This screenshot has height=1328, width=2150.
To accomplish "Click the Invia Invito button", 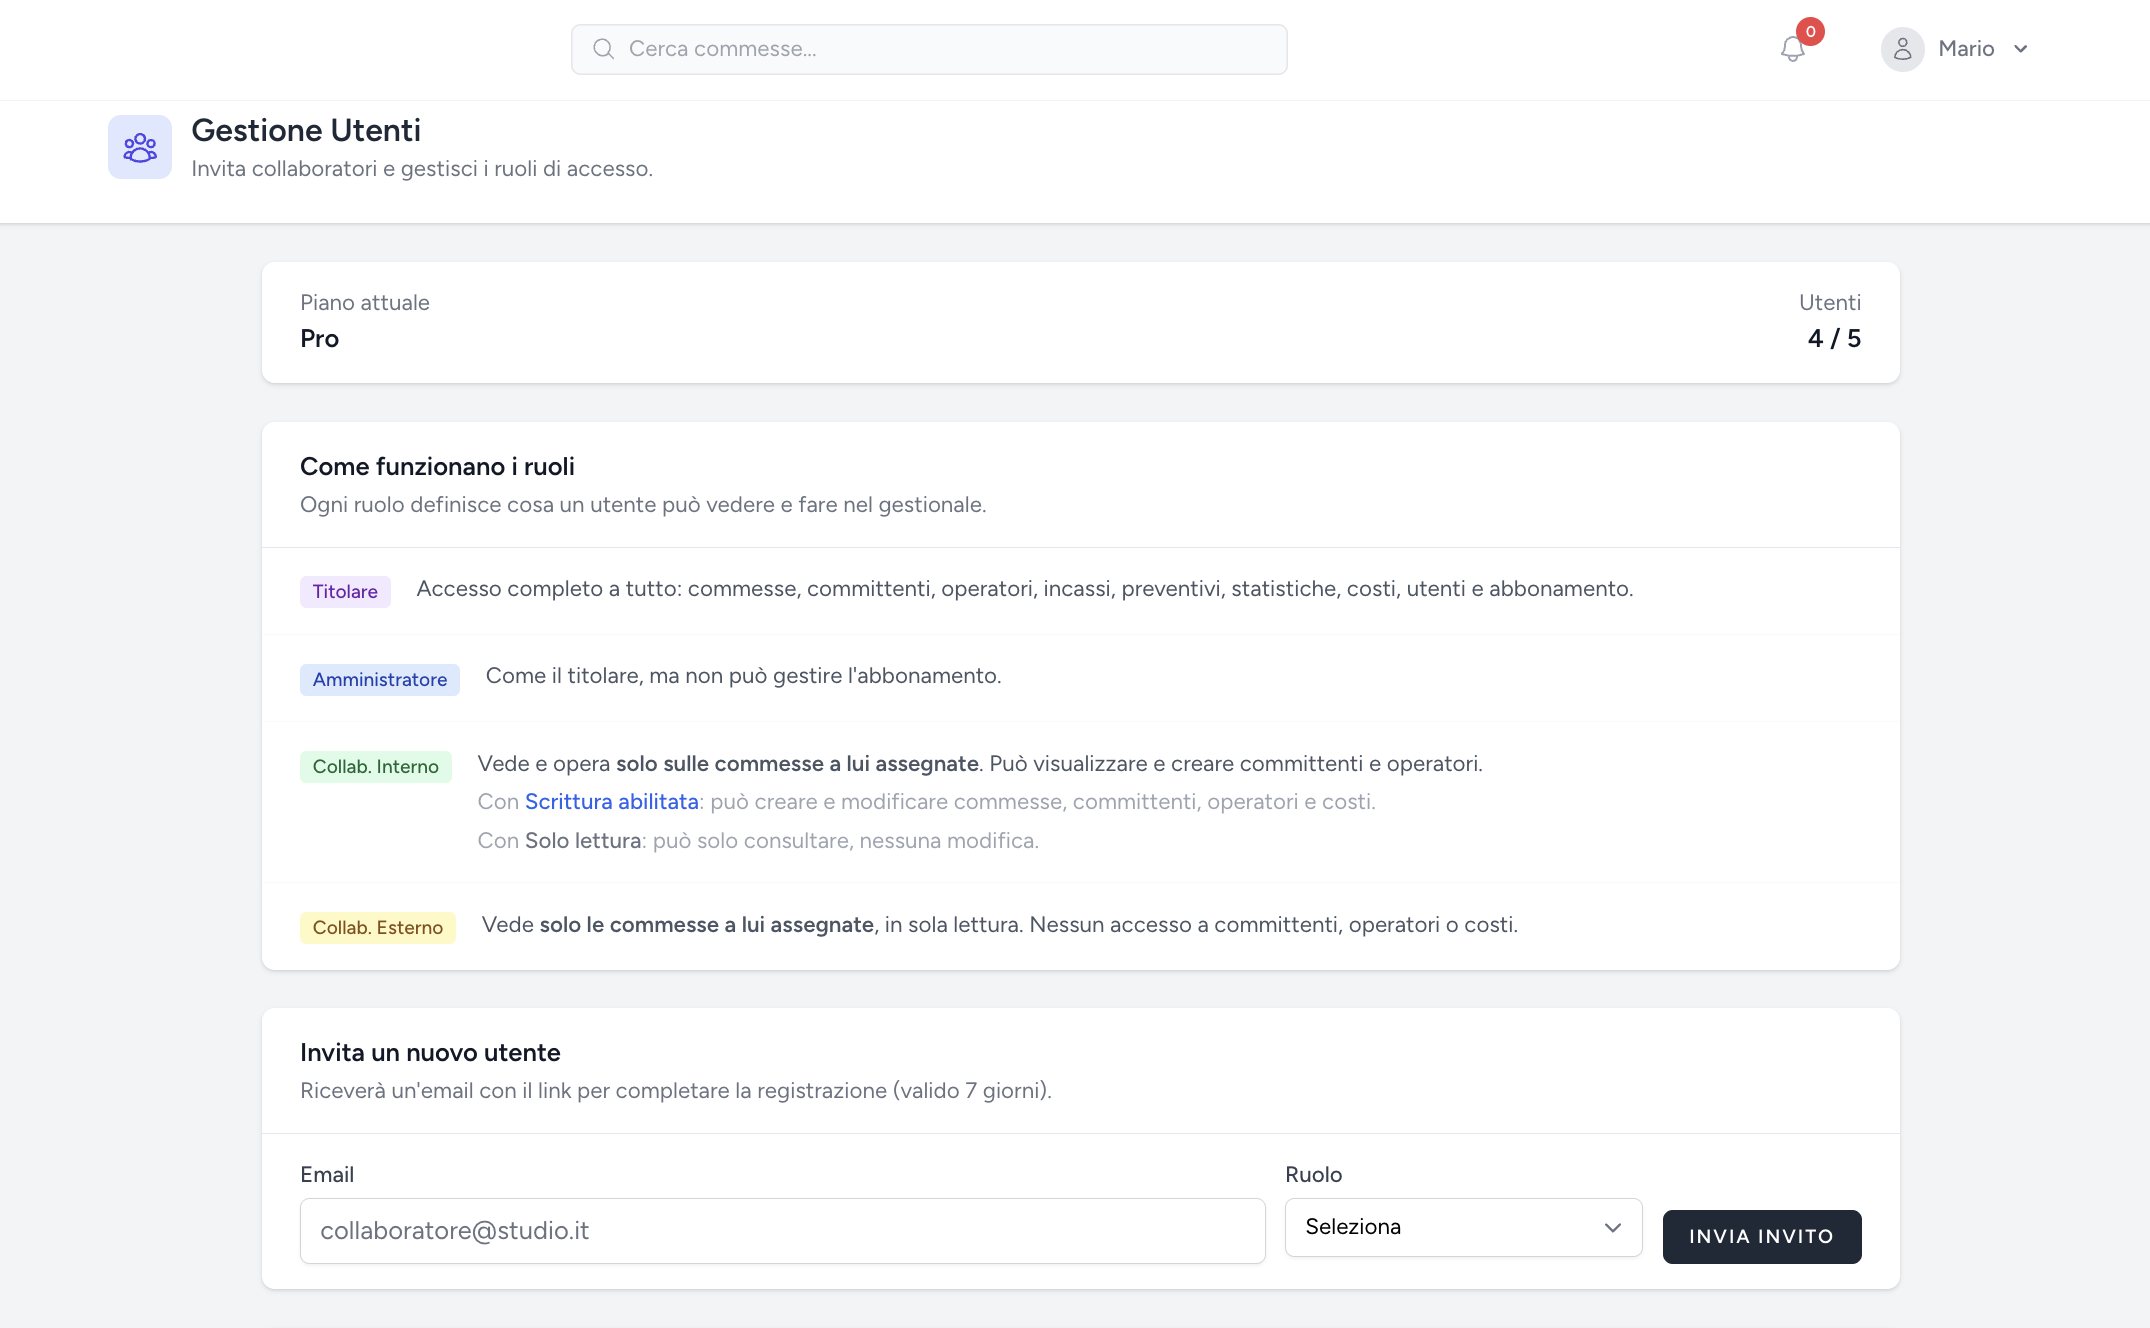I will click(x=1761, y=1237).
